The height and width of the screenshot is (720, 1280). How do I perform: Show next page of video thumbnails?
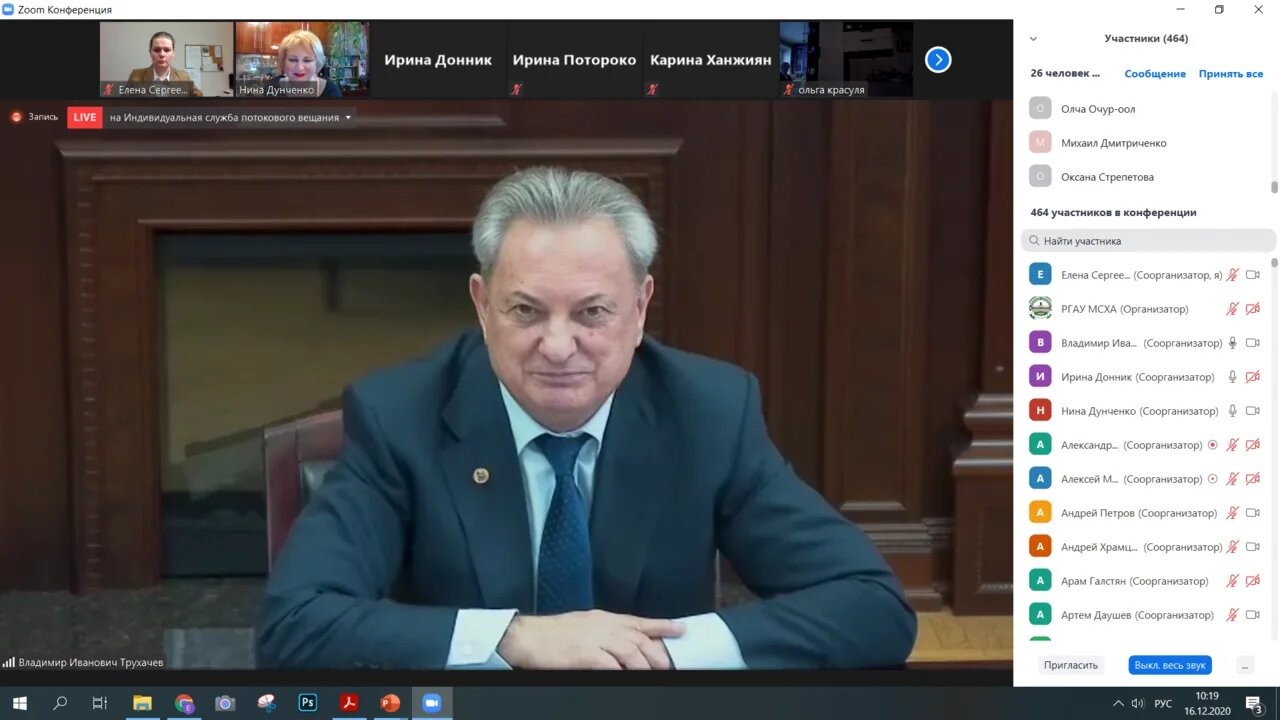coord(937,60)
